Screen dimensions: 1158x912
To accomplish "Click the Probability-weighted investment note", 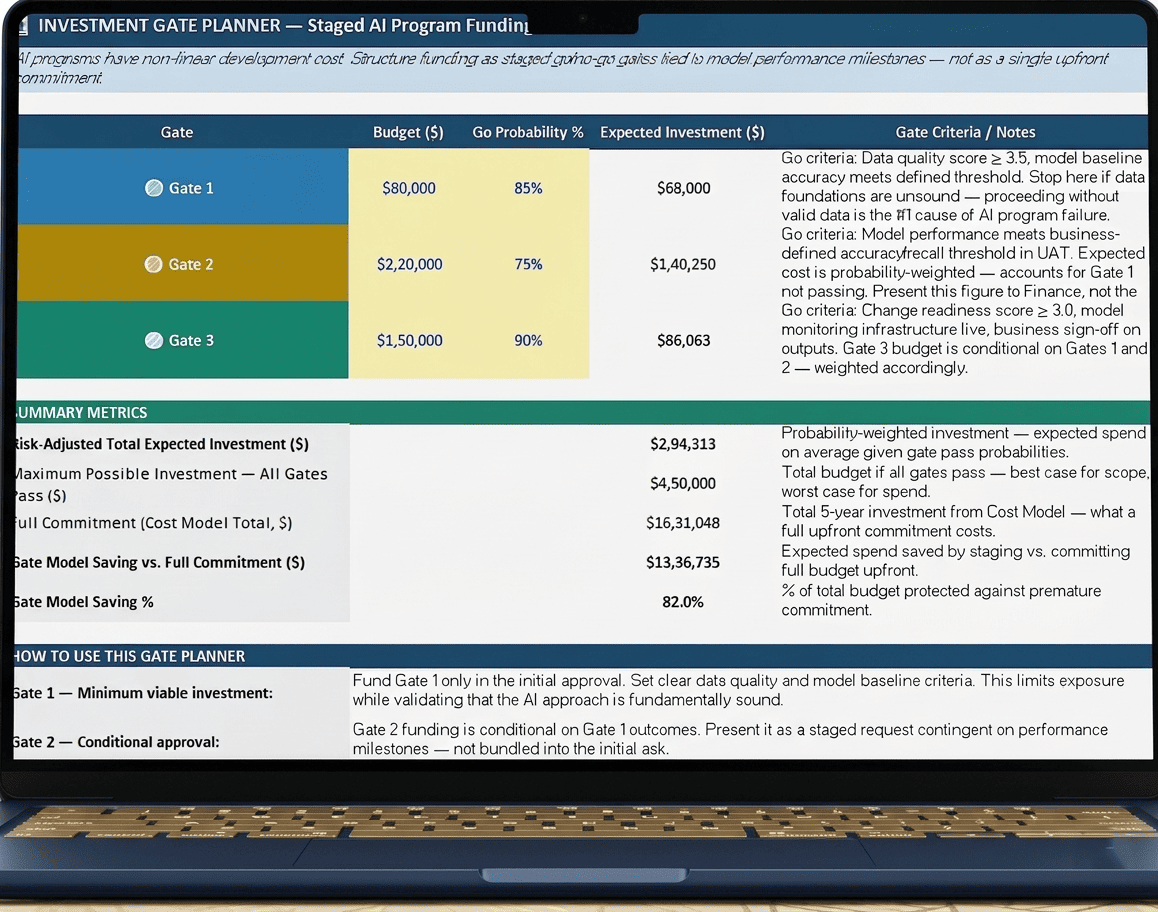I will [x=963, y=442].
